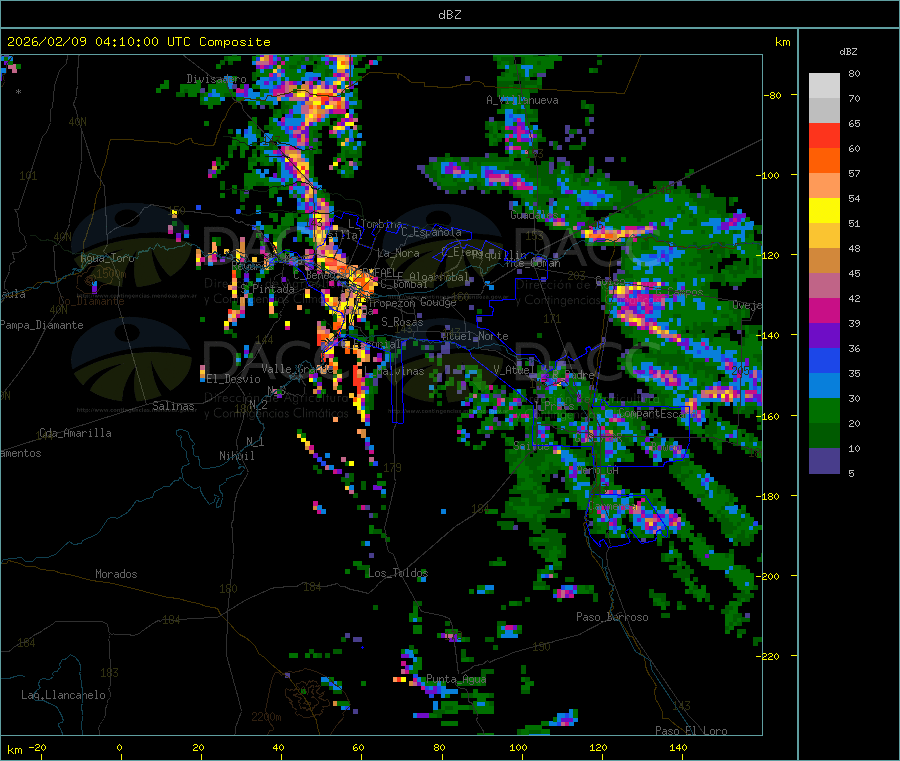The width and height of the screenshot is (900, 761).
Task: Click the '-140' tick on the vertical km axis
Action: [768, 336]
